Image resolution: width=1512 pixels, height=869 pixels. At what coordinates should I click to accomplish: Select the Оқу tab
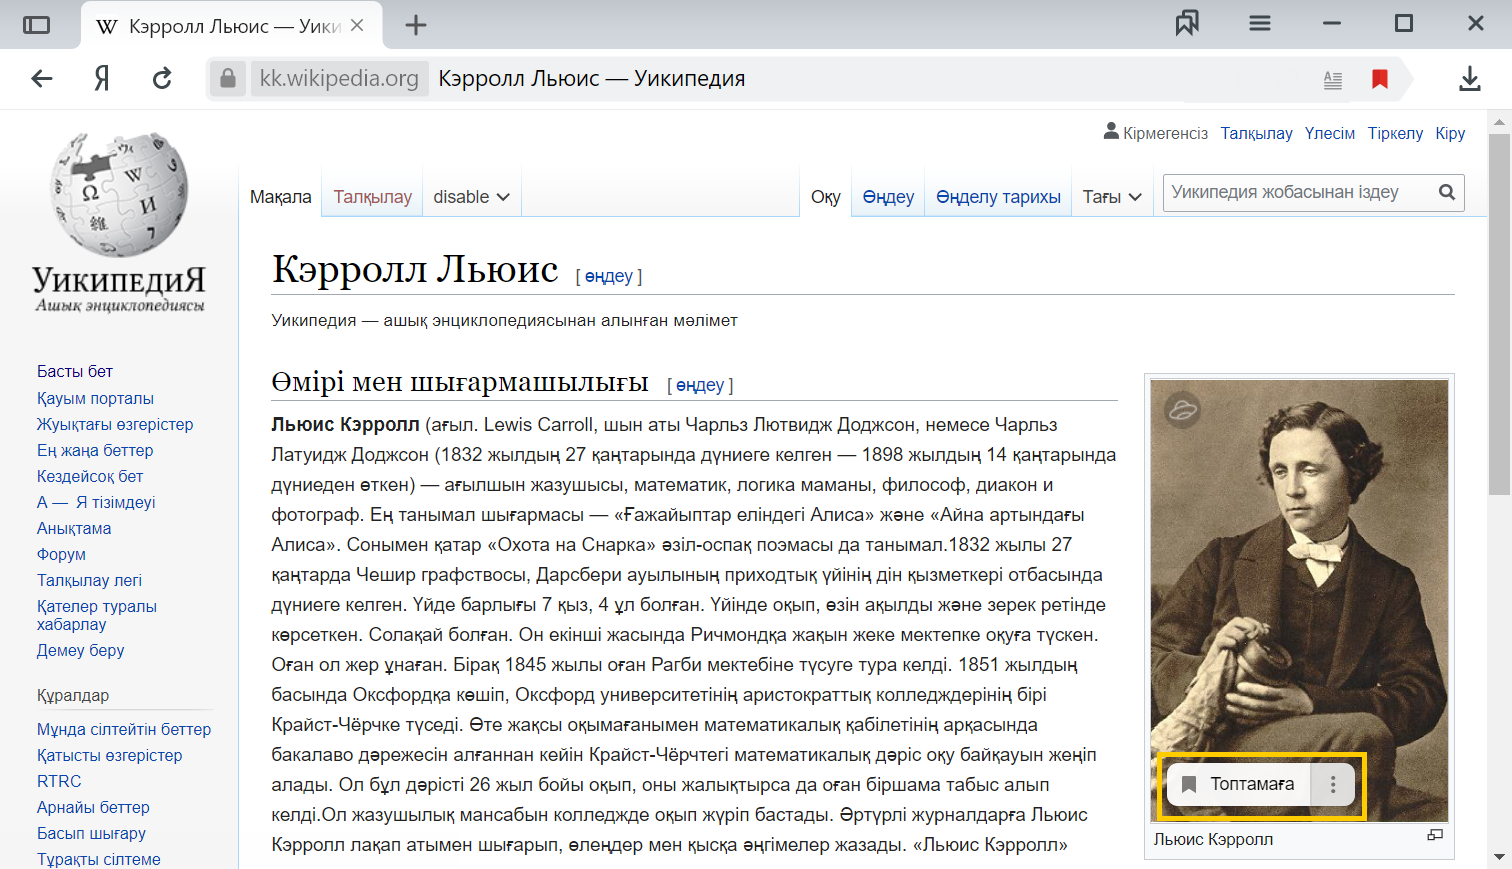[826, 197]
